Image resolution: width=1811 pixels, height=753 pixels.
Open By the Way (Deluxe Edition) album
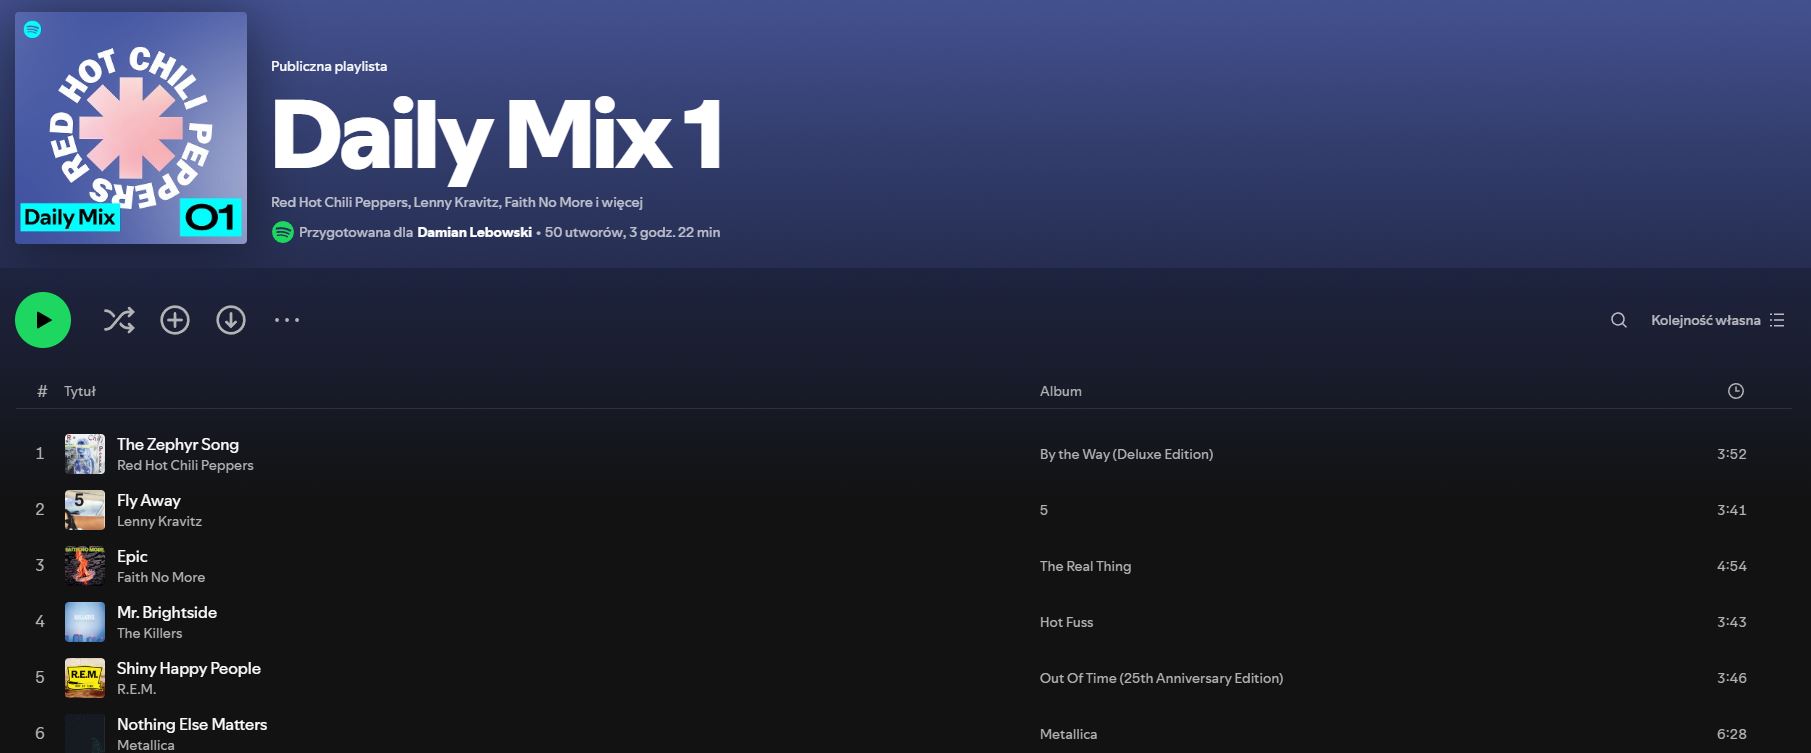pyautogui.click(x=1126, y=454)
